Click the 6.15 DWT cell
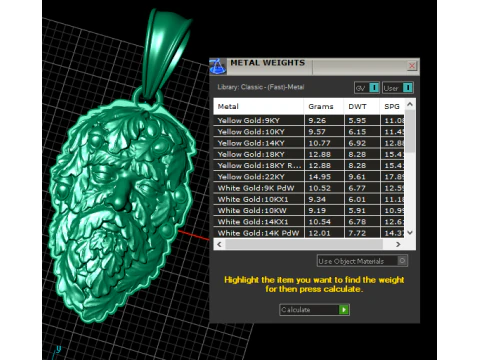Image resolution: width=480 pixels, height=360 pixels. click(x=362, y=132)
